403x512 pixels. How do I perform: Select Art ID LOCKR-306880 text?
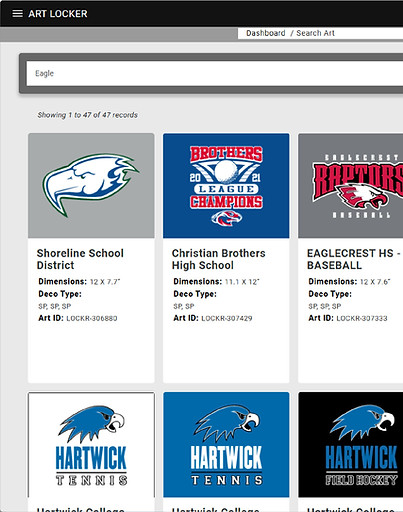tap(92, 318)
